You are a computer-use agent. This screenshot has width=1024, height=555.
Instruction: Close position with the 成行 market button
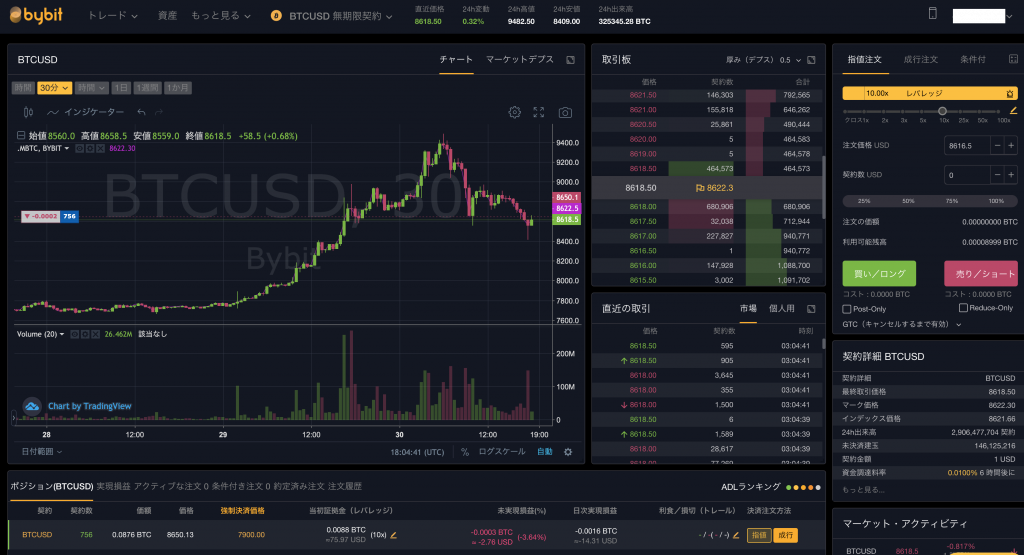click(x=786, y=535)
